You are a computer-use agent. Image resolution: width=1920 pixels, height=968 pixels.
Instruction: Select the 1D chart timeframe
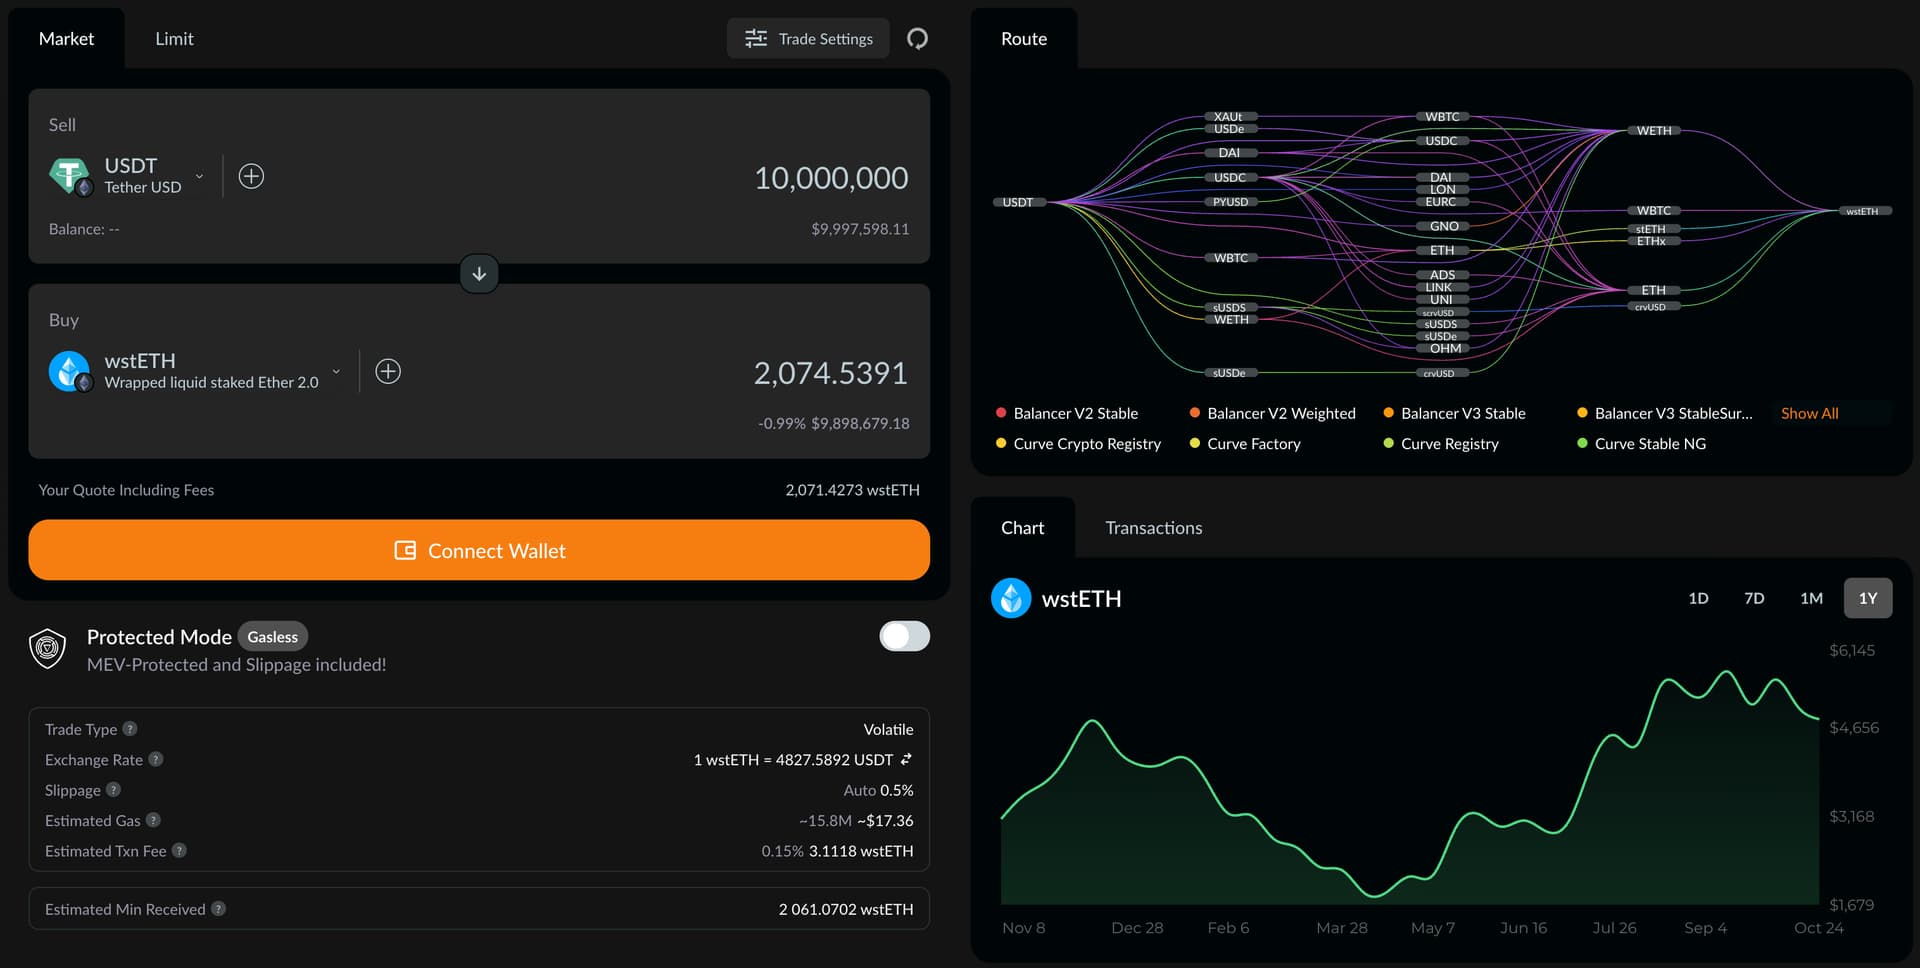[1698, 598]
